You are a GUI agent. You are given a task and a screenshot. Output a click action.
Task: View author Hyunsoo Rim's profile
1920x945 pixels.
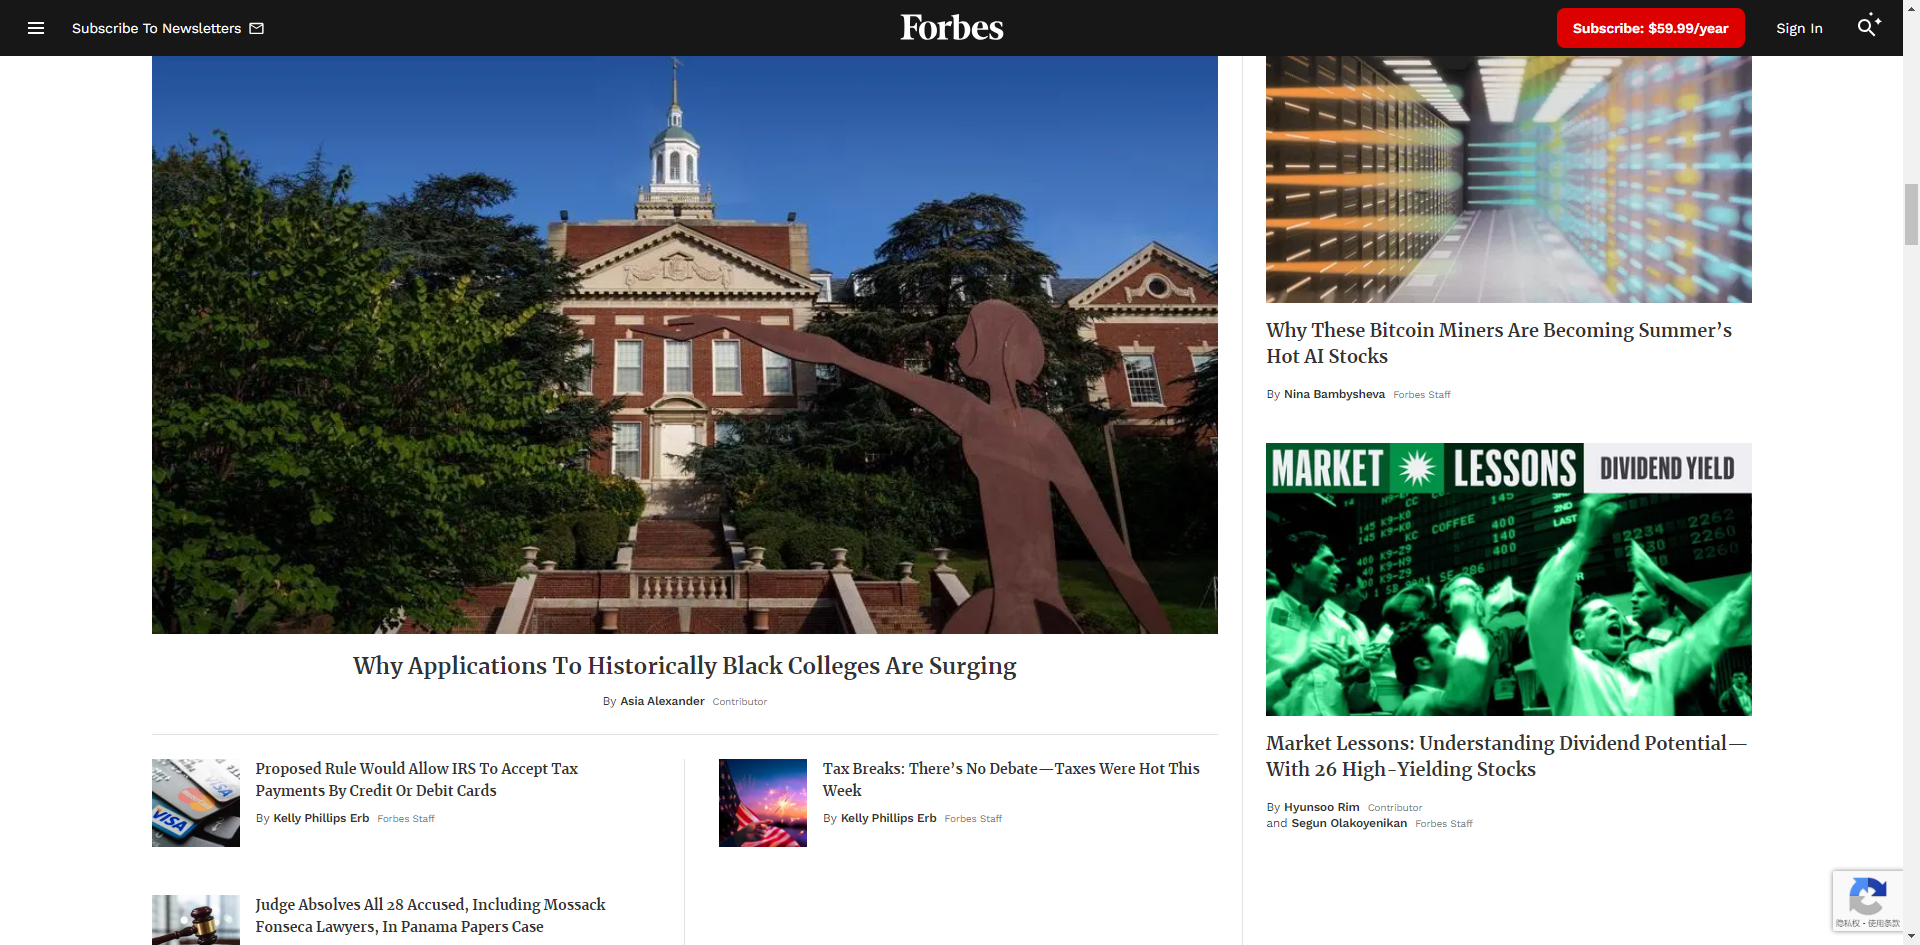pos(1321,807)
